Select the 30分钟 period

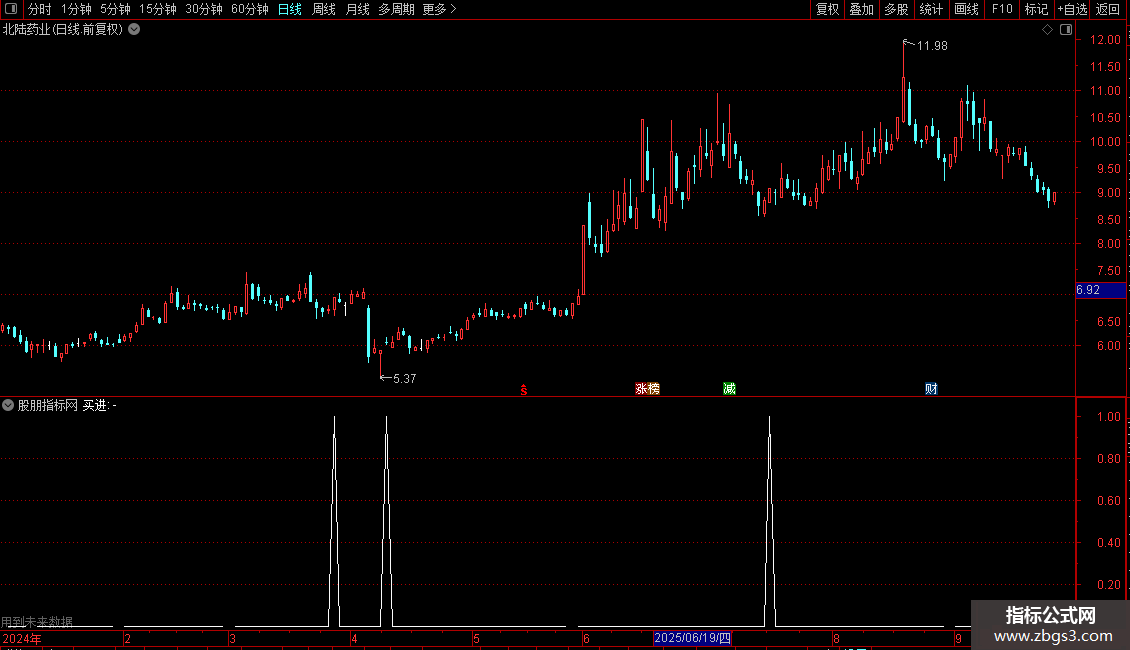(204, 9)
